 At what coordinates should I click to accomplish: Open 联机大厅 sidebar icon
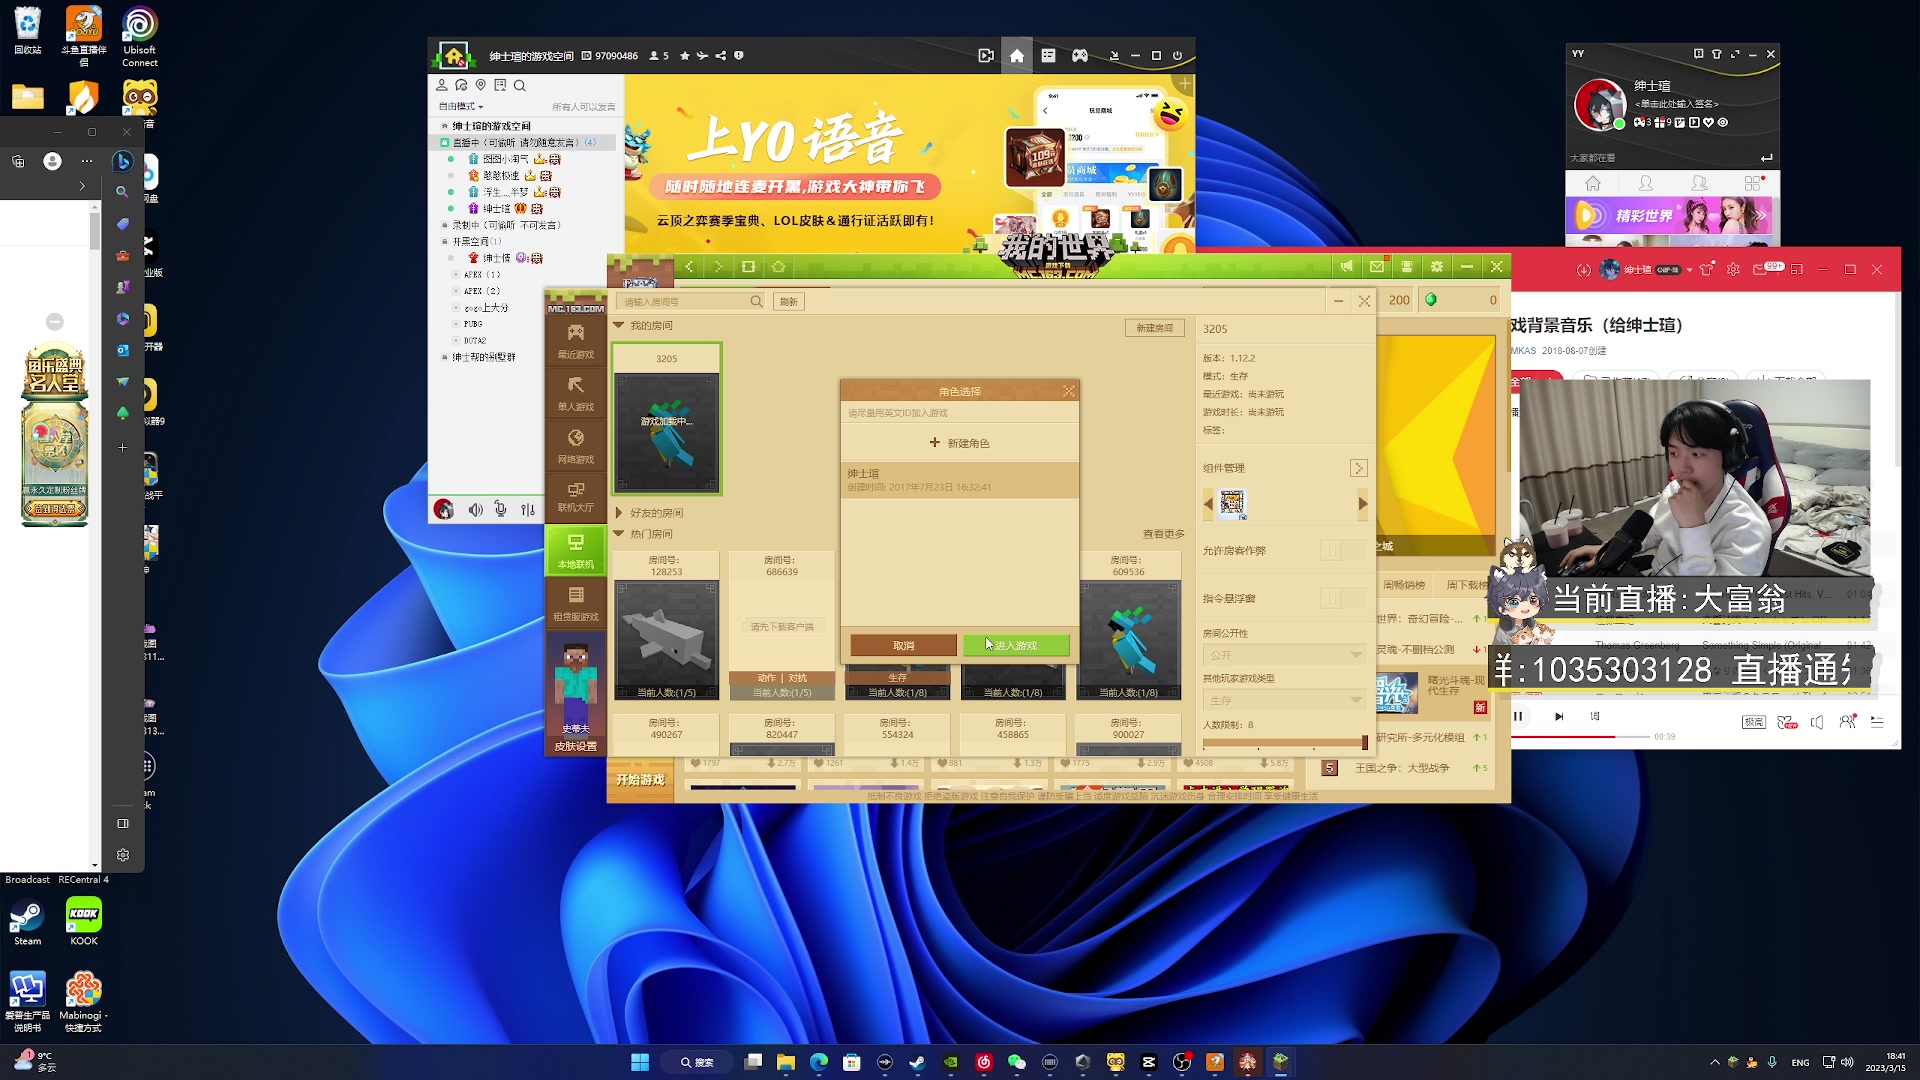pyautogui.click(x=575, y=496)
